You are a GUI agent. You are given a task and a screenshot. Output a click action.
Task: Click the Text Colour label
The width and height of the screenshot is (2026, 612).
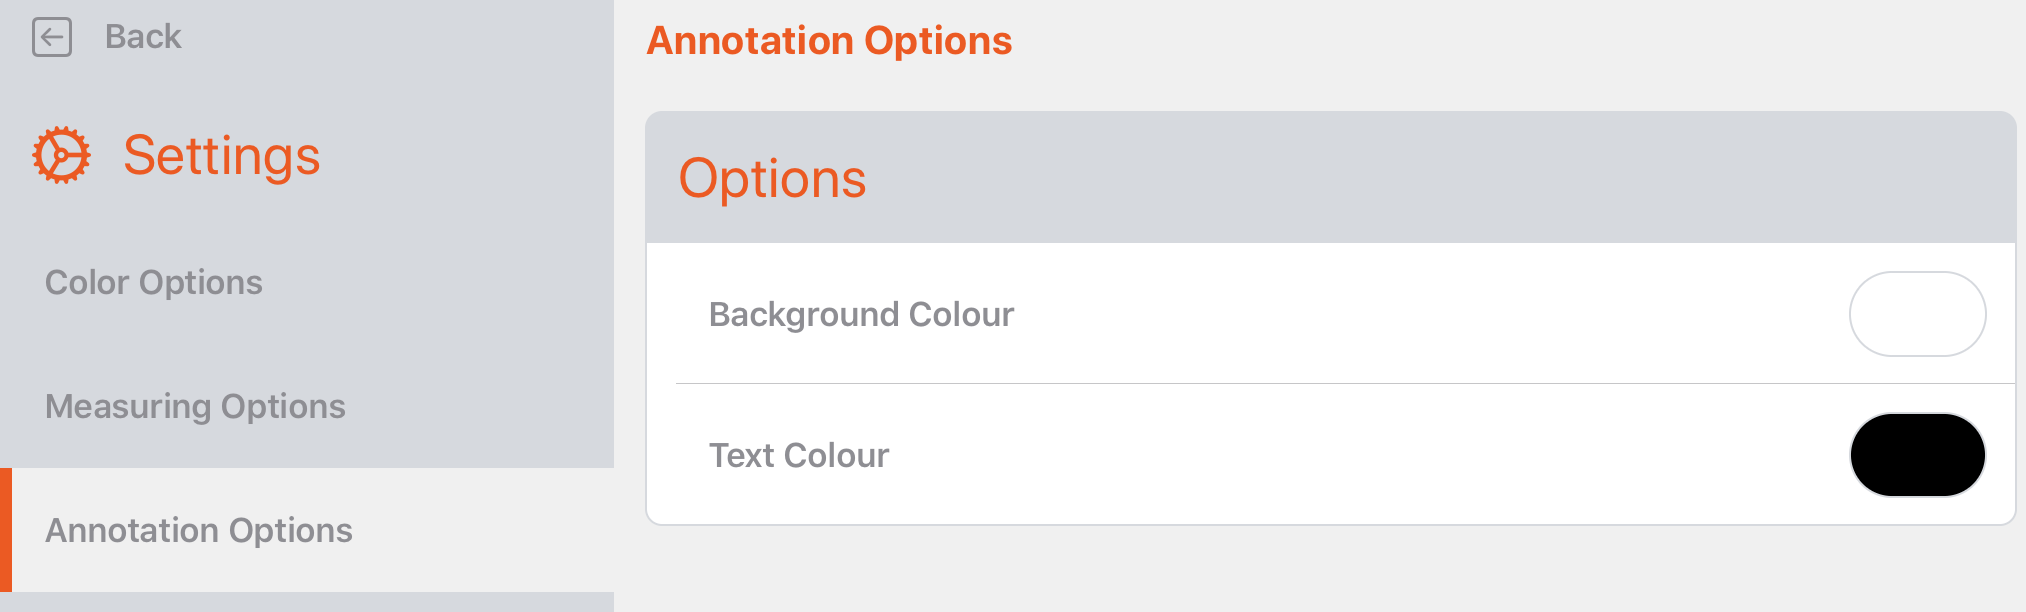[x=799, y=455]
